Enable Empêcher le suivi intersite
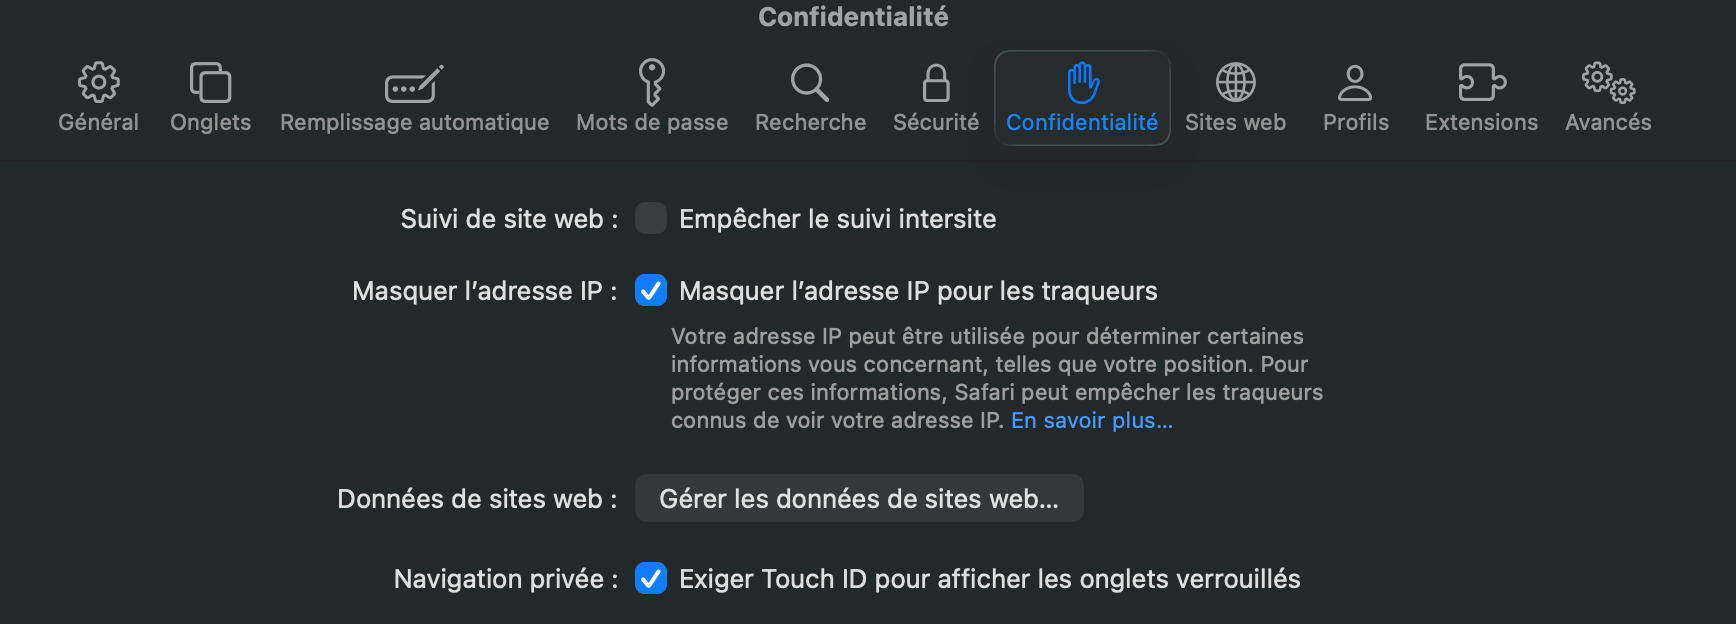The image size is (1736, 624). click(650, 218)
